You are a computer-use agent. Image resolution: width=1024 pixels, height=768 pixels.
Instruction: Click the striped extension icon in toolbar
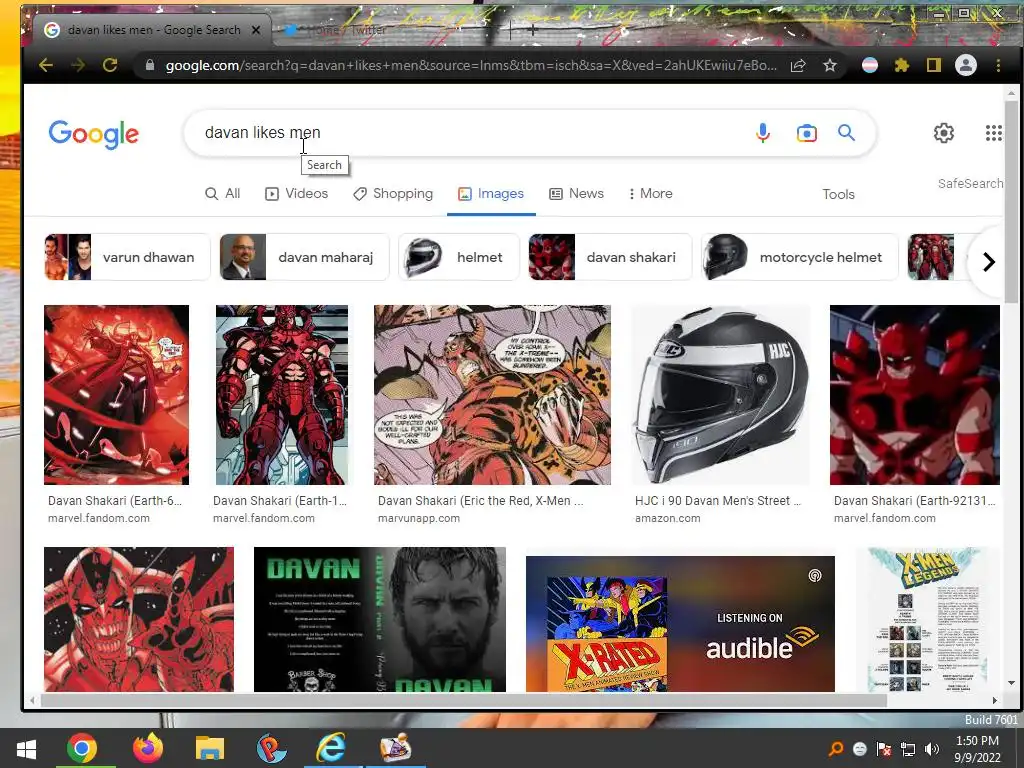coord(870,65)
